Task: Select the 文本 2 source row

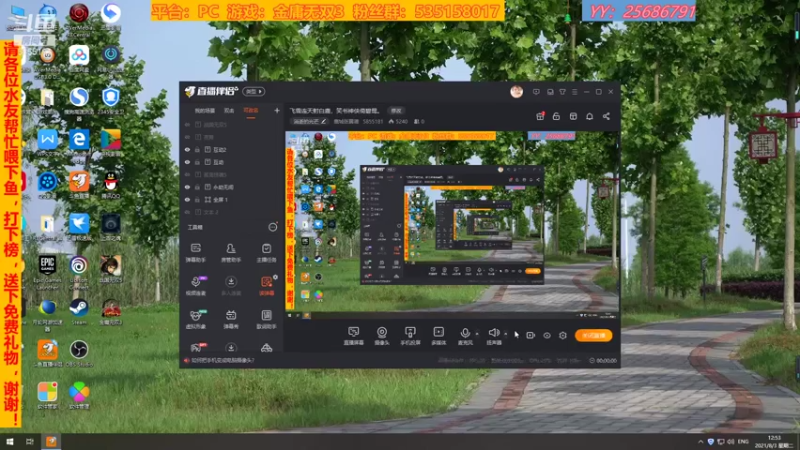Action: [232, 212]
